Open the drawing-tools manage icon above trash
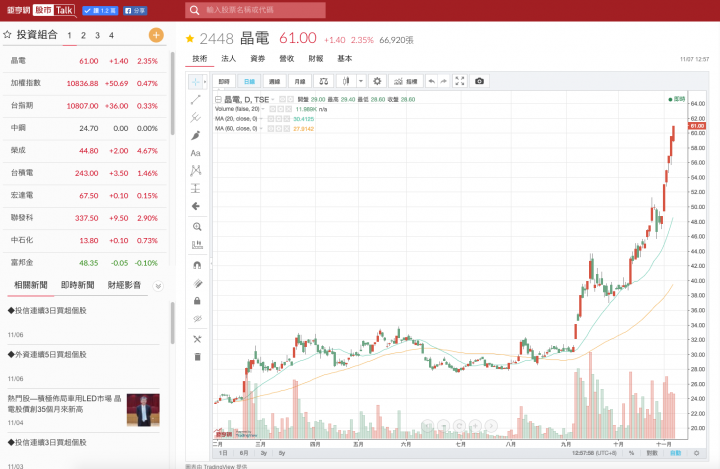The height and width of the screenshot is (469, 720). point(197,339)
